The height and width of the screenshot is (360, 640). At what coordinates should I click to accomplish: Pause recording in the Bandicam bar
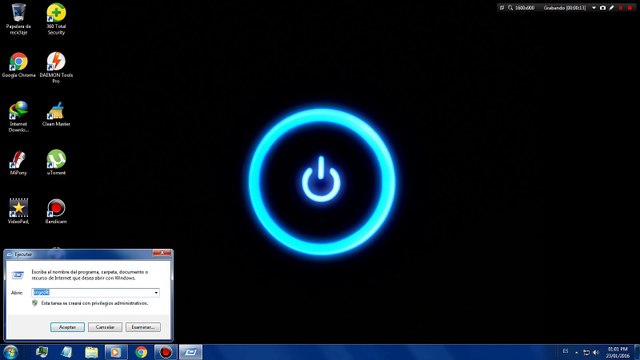click(x=621, y=8)
